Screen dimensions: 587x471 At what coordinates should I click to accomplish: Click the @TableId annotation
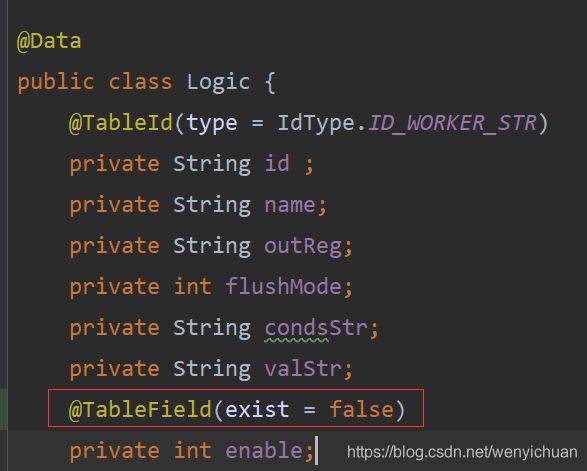121,123
